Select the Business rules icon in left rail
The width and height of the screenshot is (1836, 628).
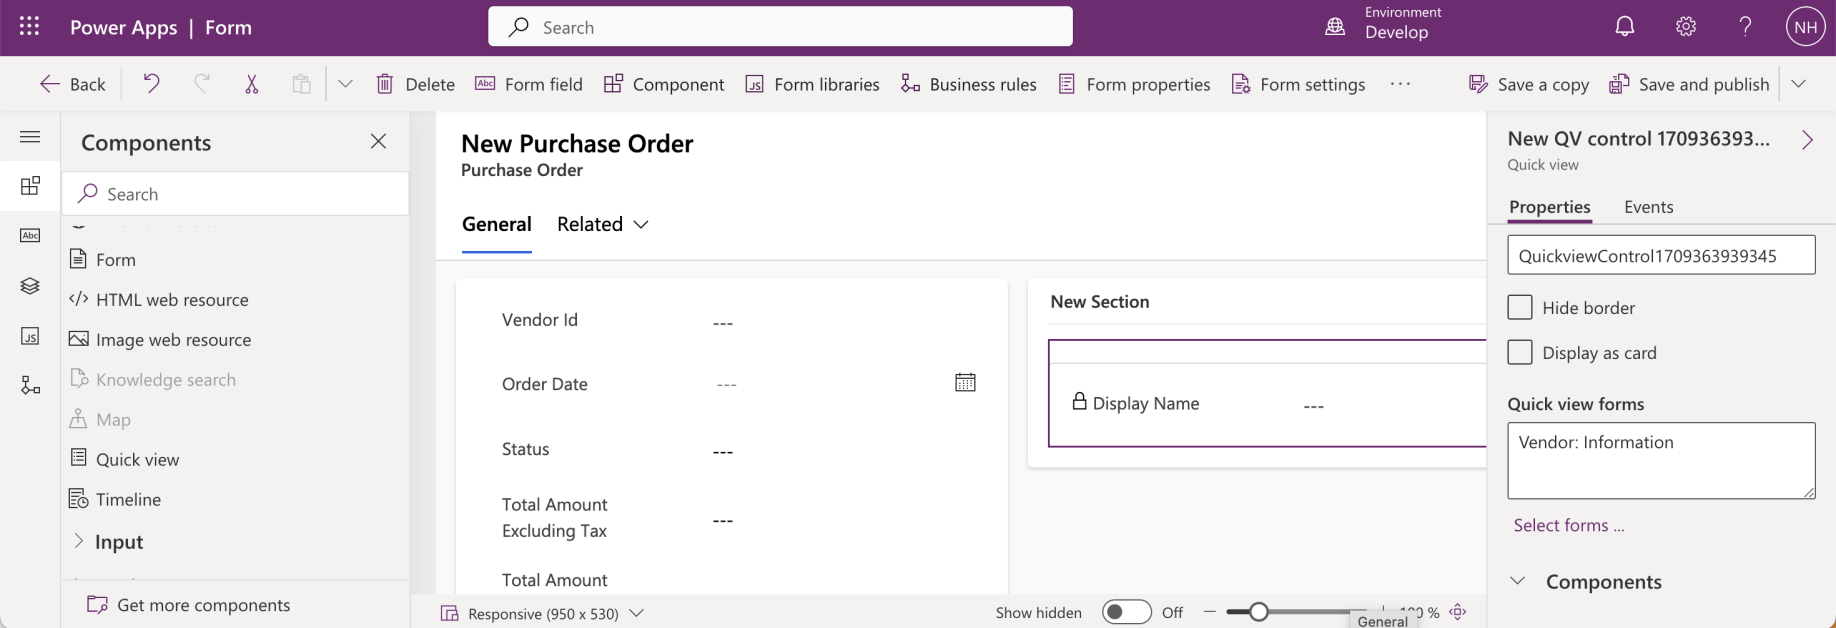[x=30, y=386]
